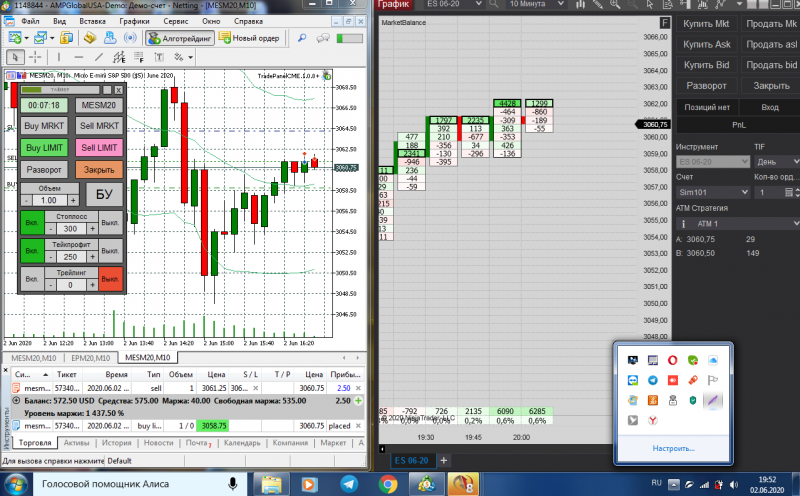Switch to the EPM20,M10 chart tab
Image resolution: width=800 pixels, height=496 pixels.
click(x=91, y=358)
